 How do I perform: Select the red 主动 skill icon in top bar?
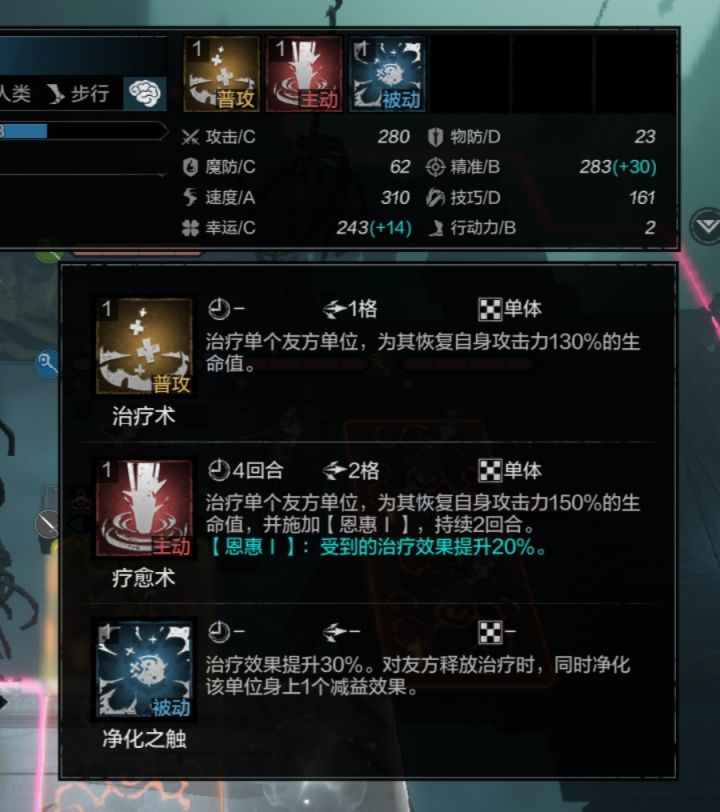tap(304, 74)
